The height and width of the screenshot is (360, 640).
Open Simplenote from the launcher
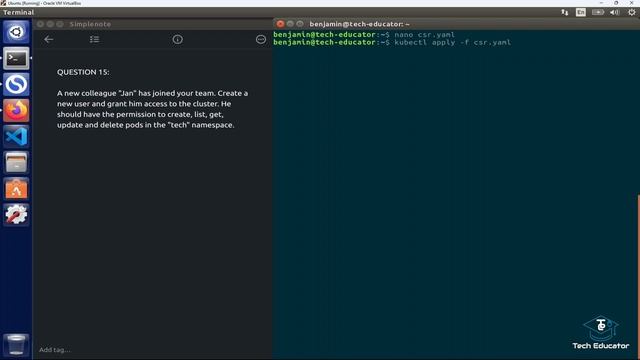[16, 84]
